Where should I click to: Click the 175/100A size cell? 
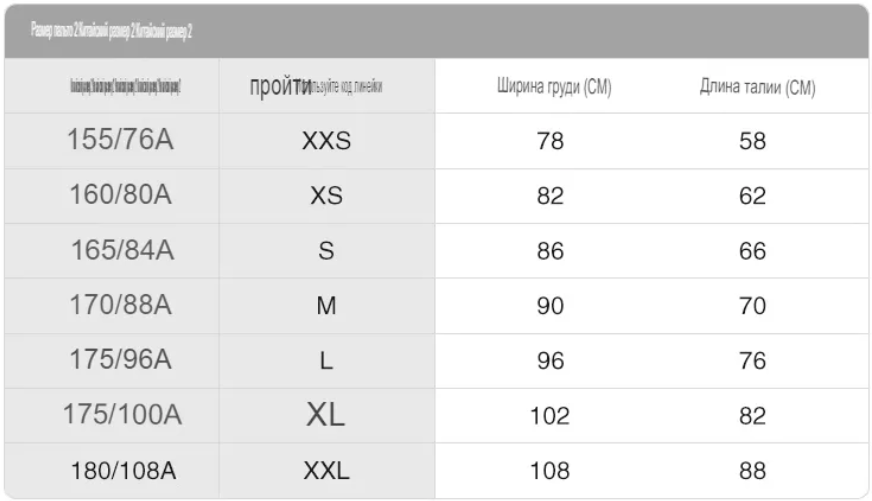point(122,414)
